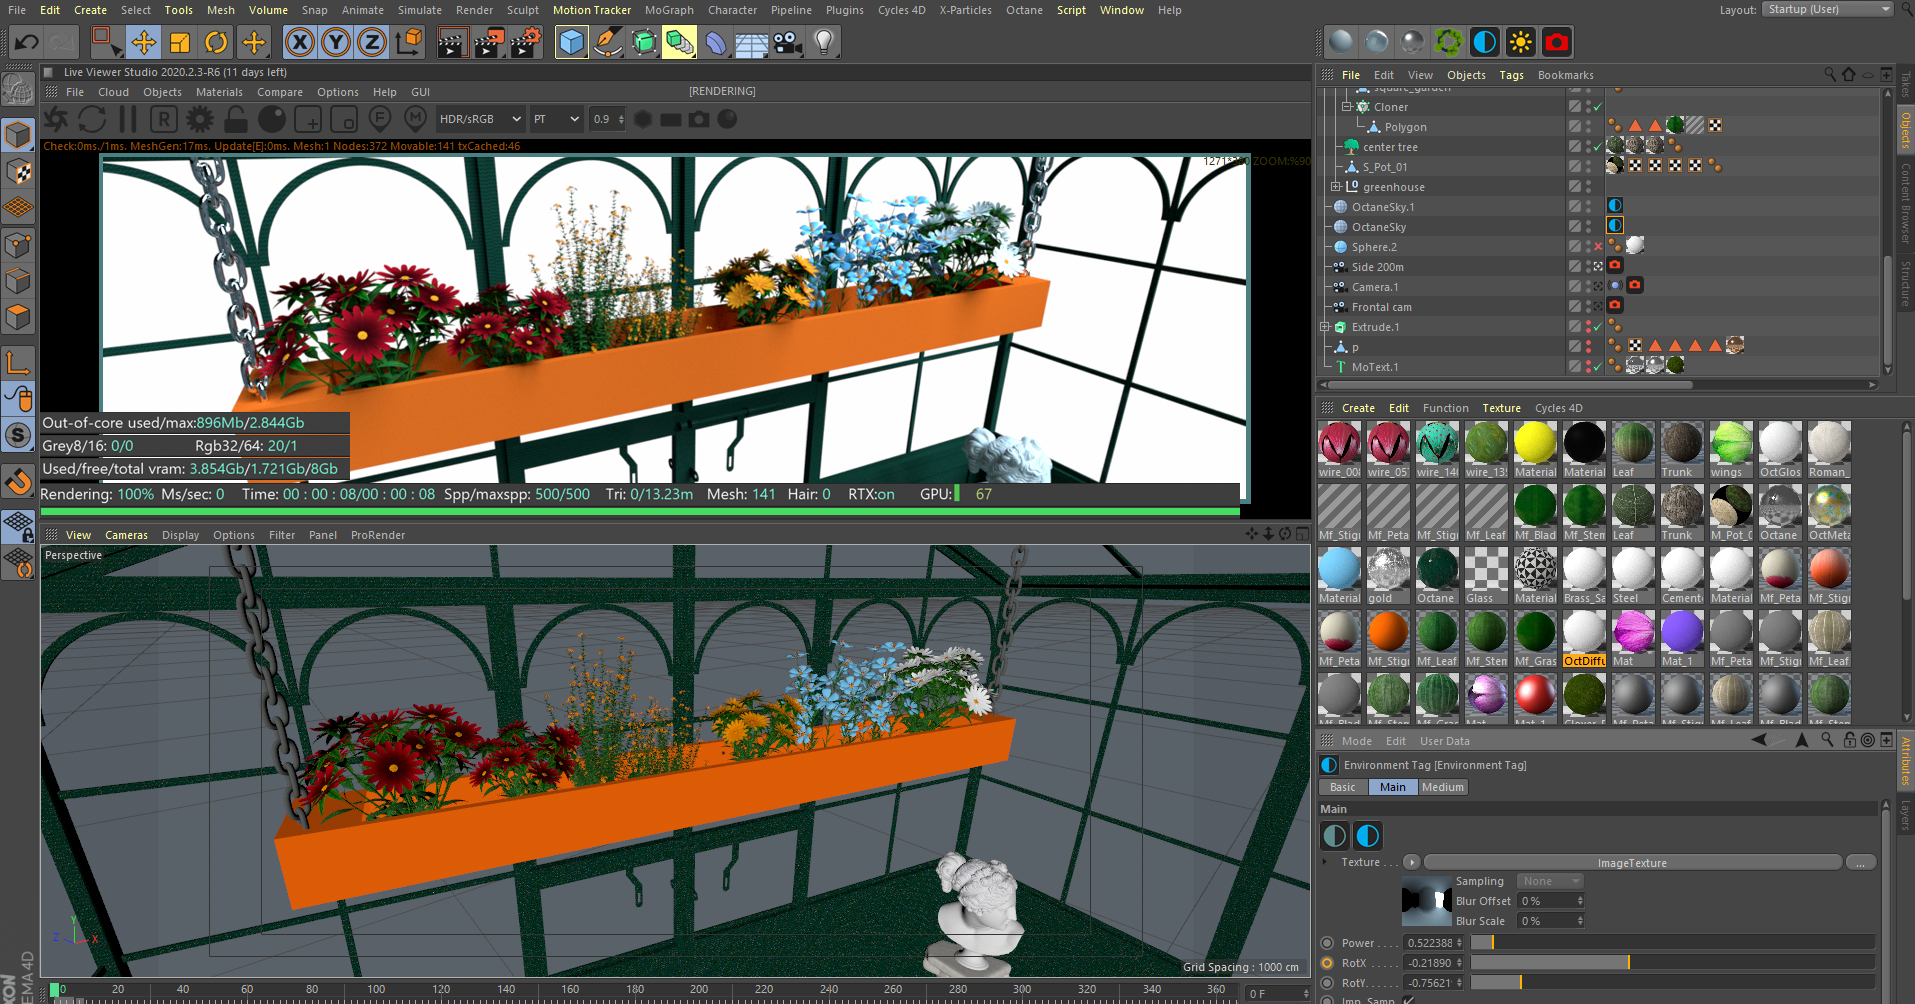Open the HDR/sRGB dropdown

[479, 119]
